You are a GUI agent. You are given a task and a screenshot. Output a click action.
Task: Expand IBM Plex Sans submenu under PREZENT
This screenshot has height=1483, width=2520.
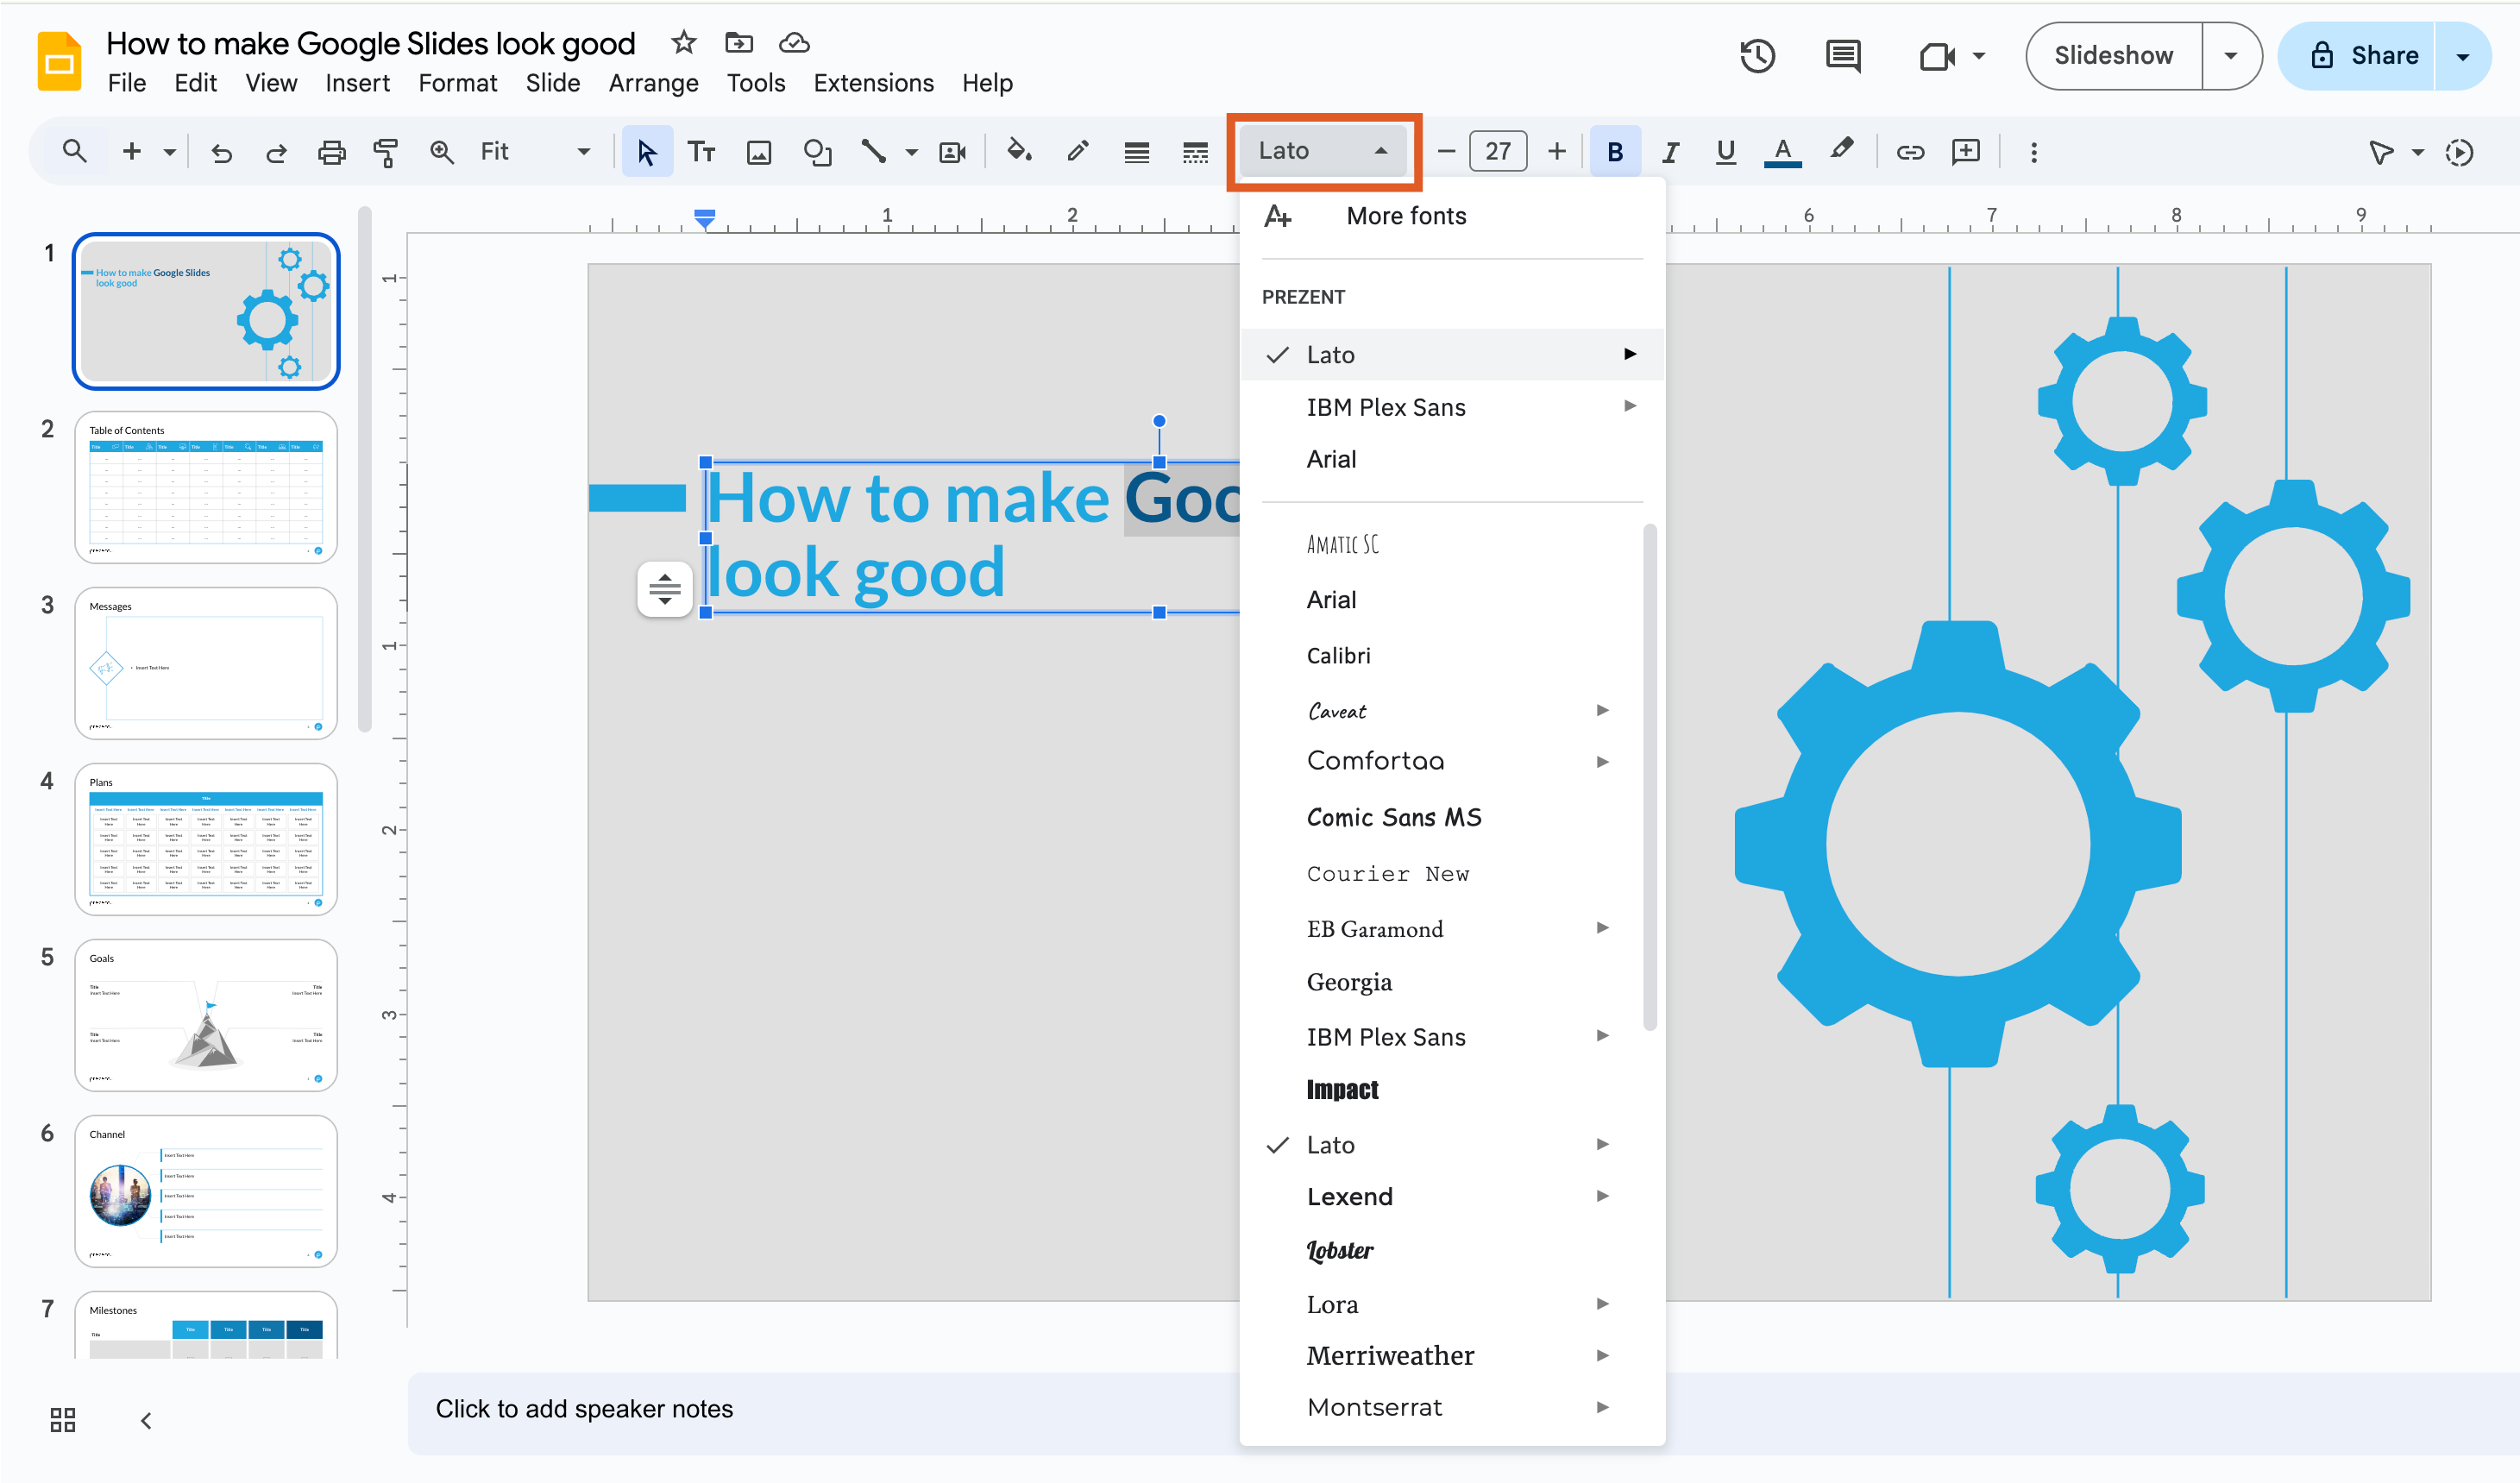click(x=1630, y=406)
